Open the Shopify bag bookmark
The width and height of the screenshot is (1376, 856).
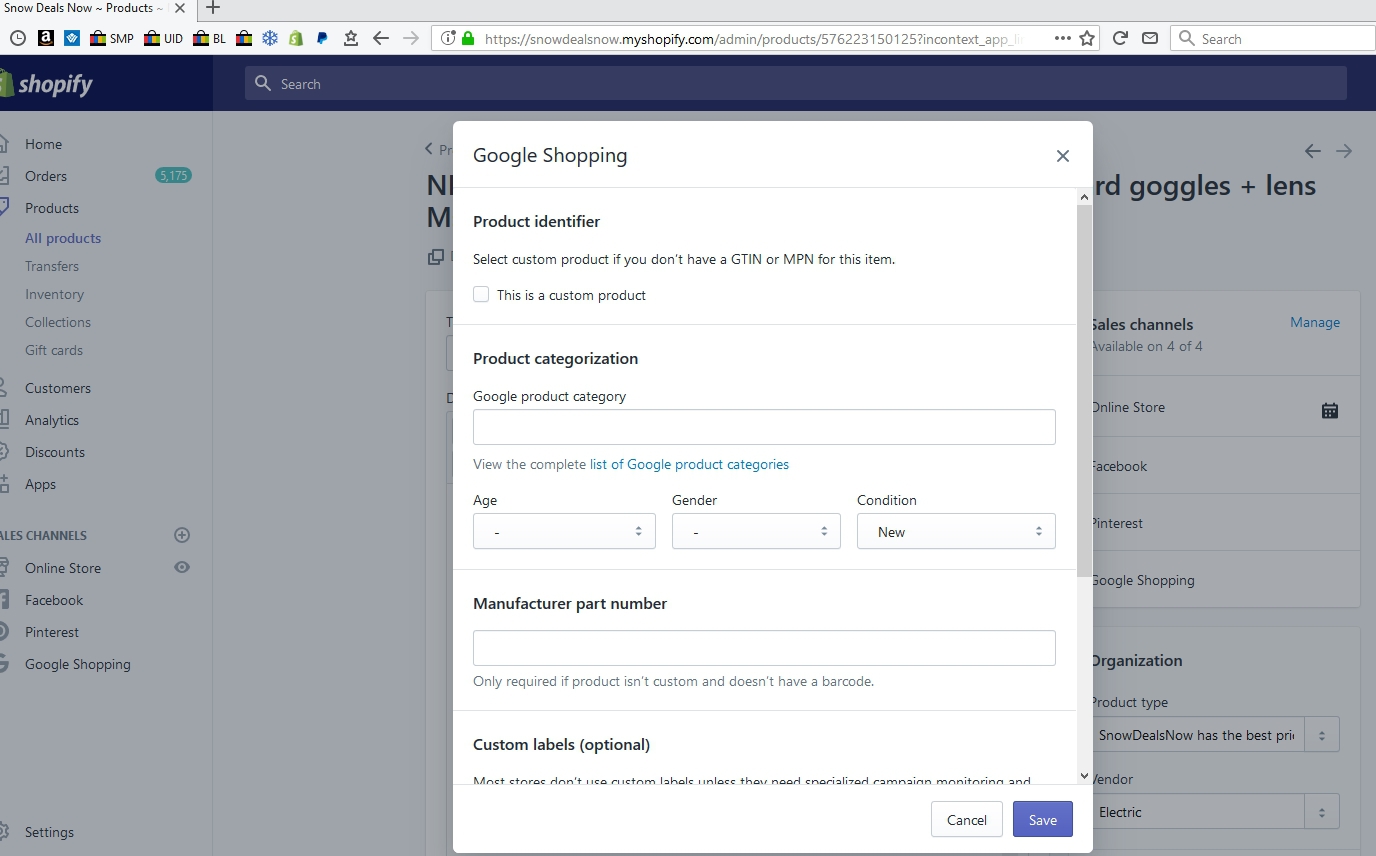click(296, 39)
